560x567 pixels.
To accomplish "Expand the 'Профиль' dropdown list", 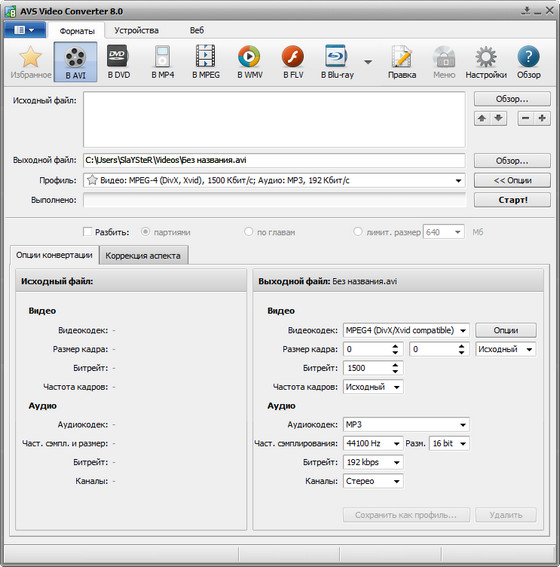I will coord(458,180).
